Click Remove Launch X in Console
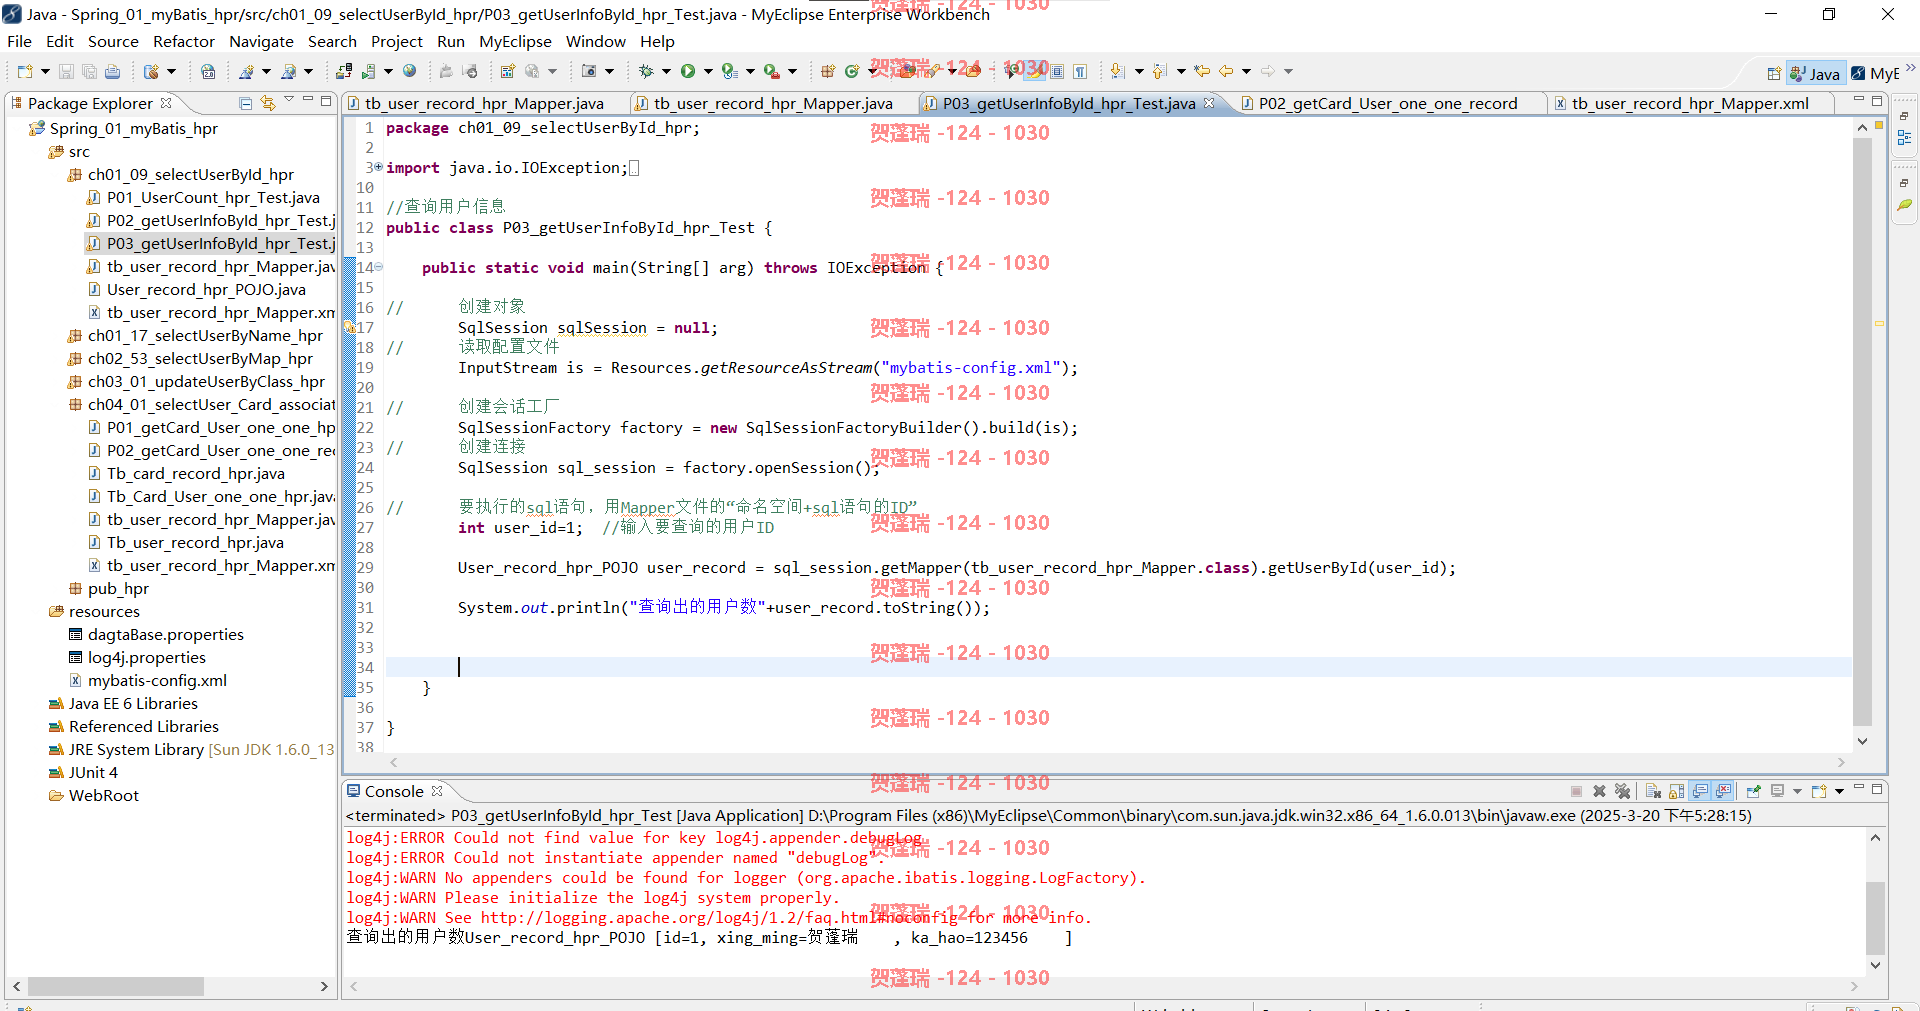Image resolution: width=1920 pixels, height=1011 pixels. click(x=1599, y=791)
